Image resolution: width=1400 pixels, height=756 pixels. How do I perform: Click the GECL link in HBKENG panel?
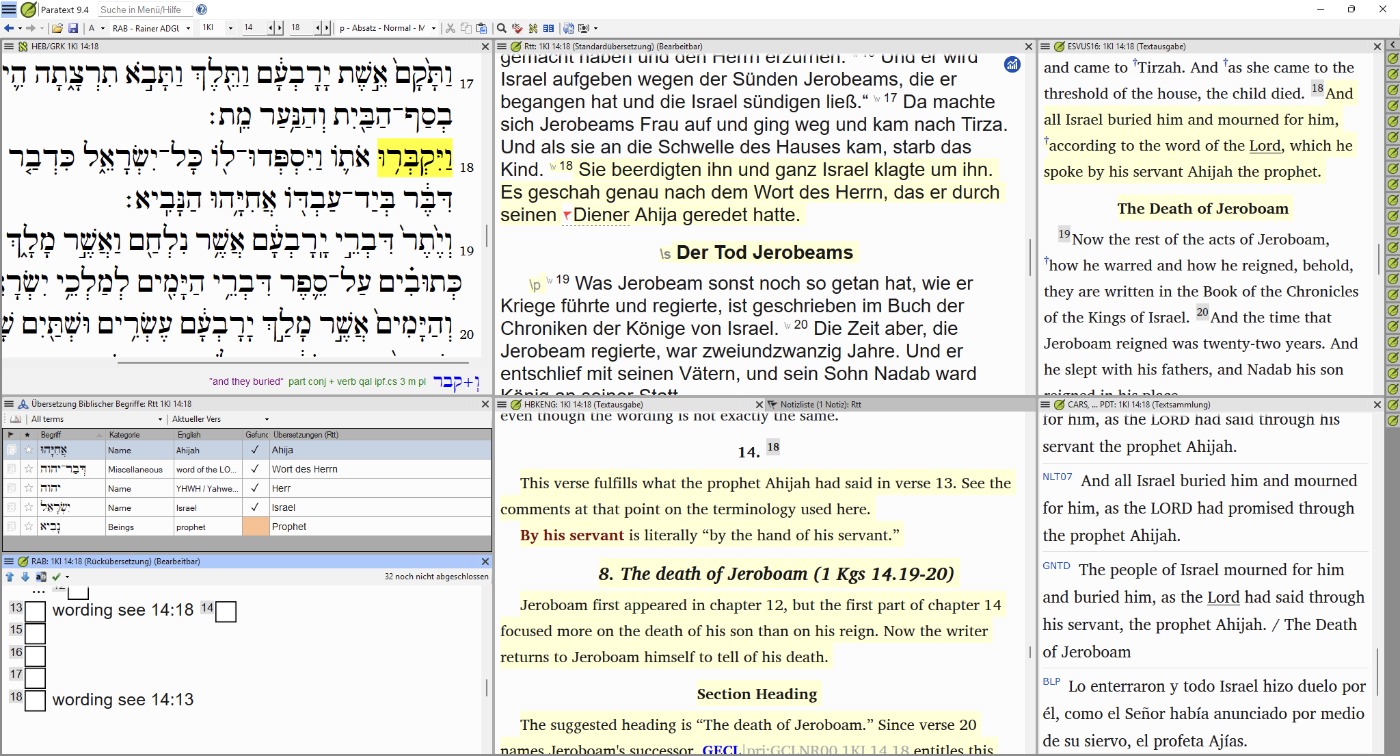(x=721, y=750)
